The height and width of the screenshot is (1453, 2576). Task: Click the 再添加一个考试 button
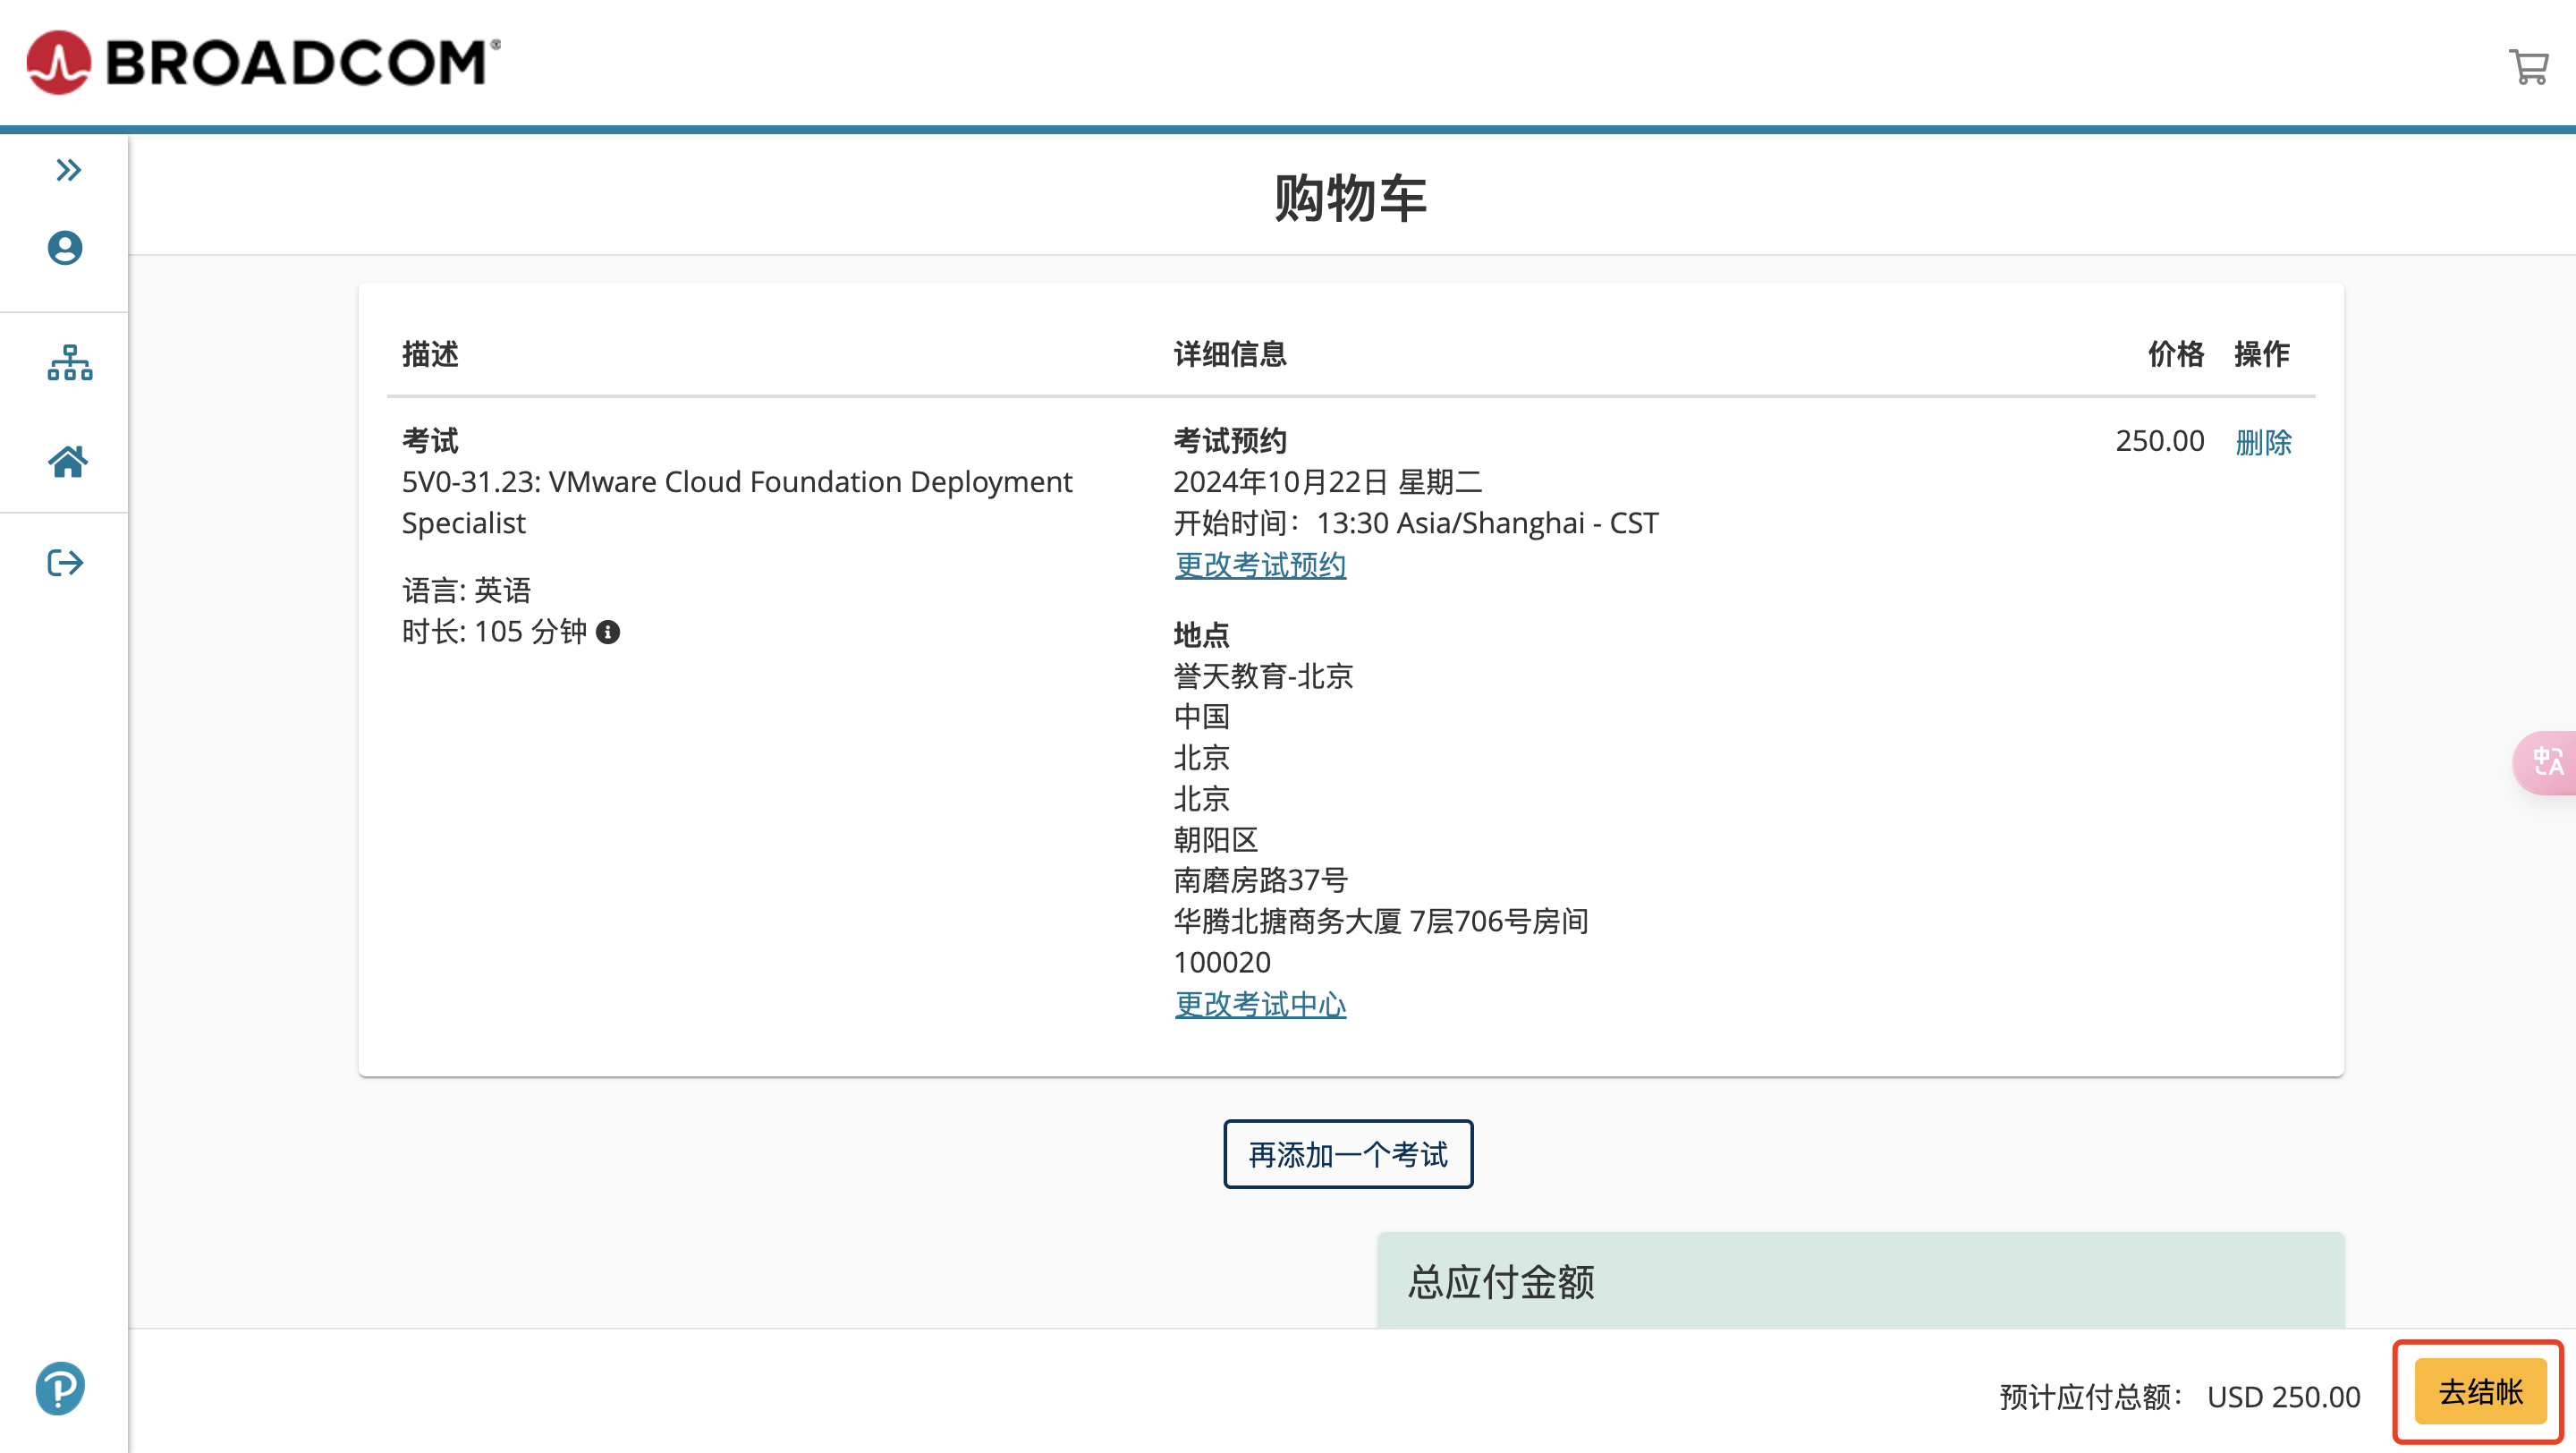tap(1348, 1154)
